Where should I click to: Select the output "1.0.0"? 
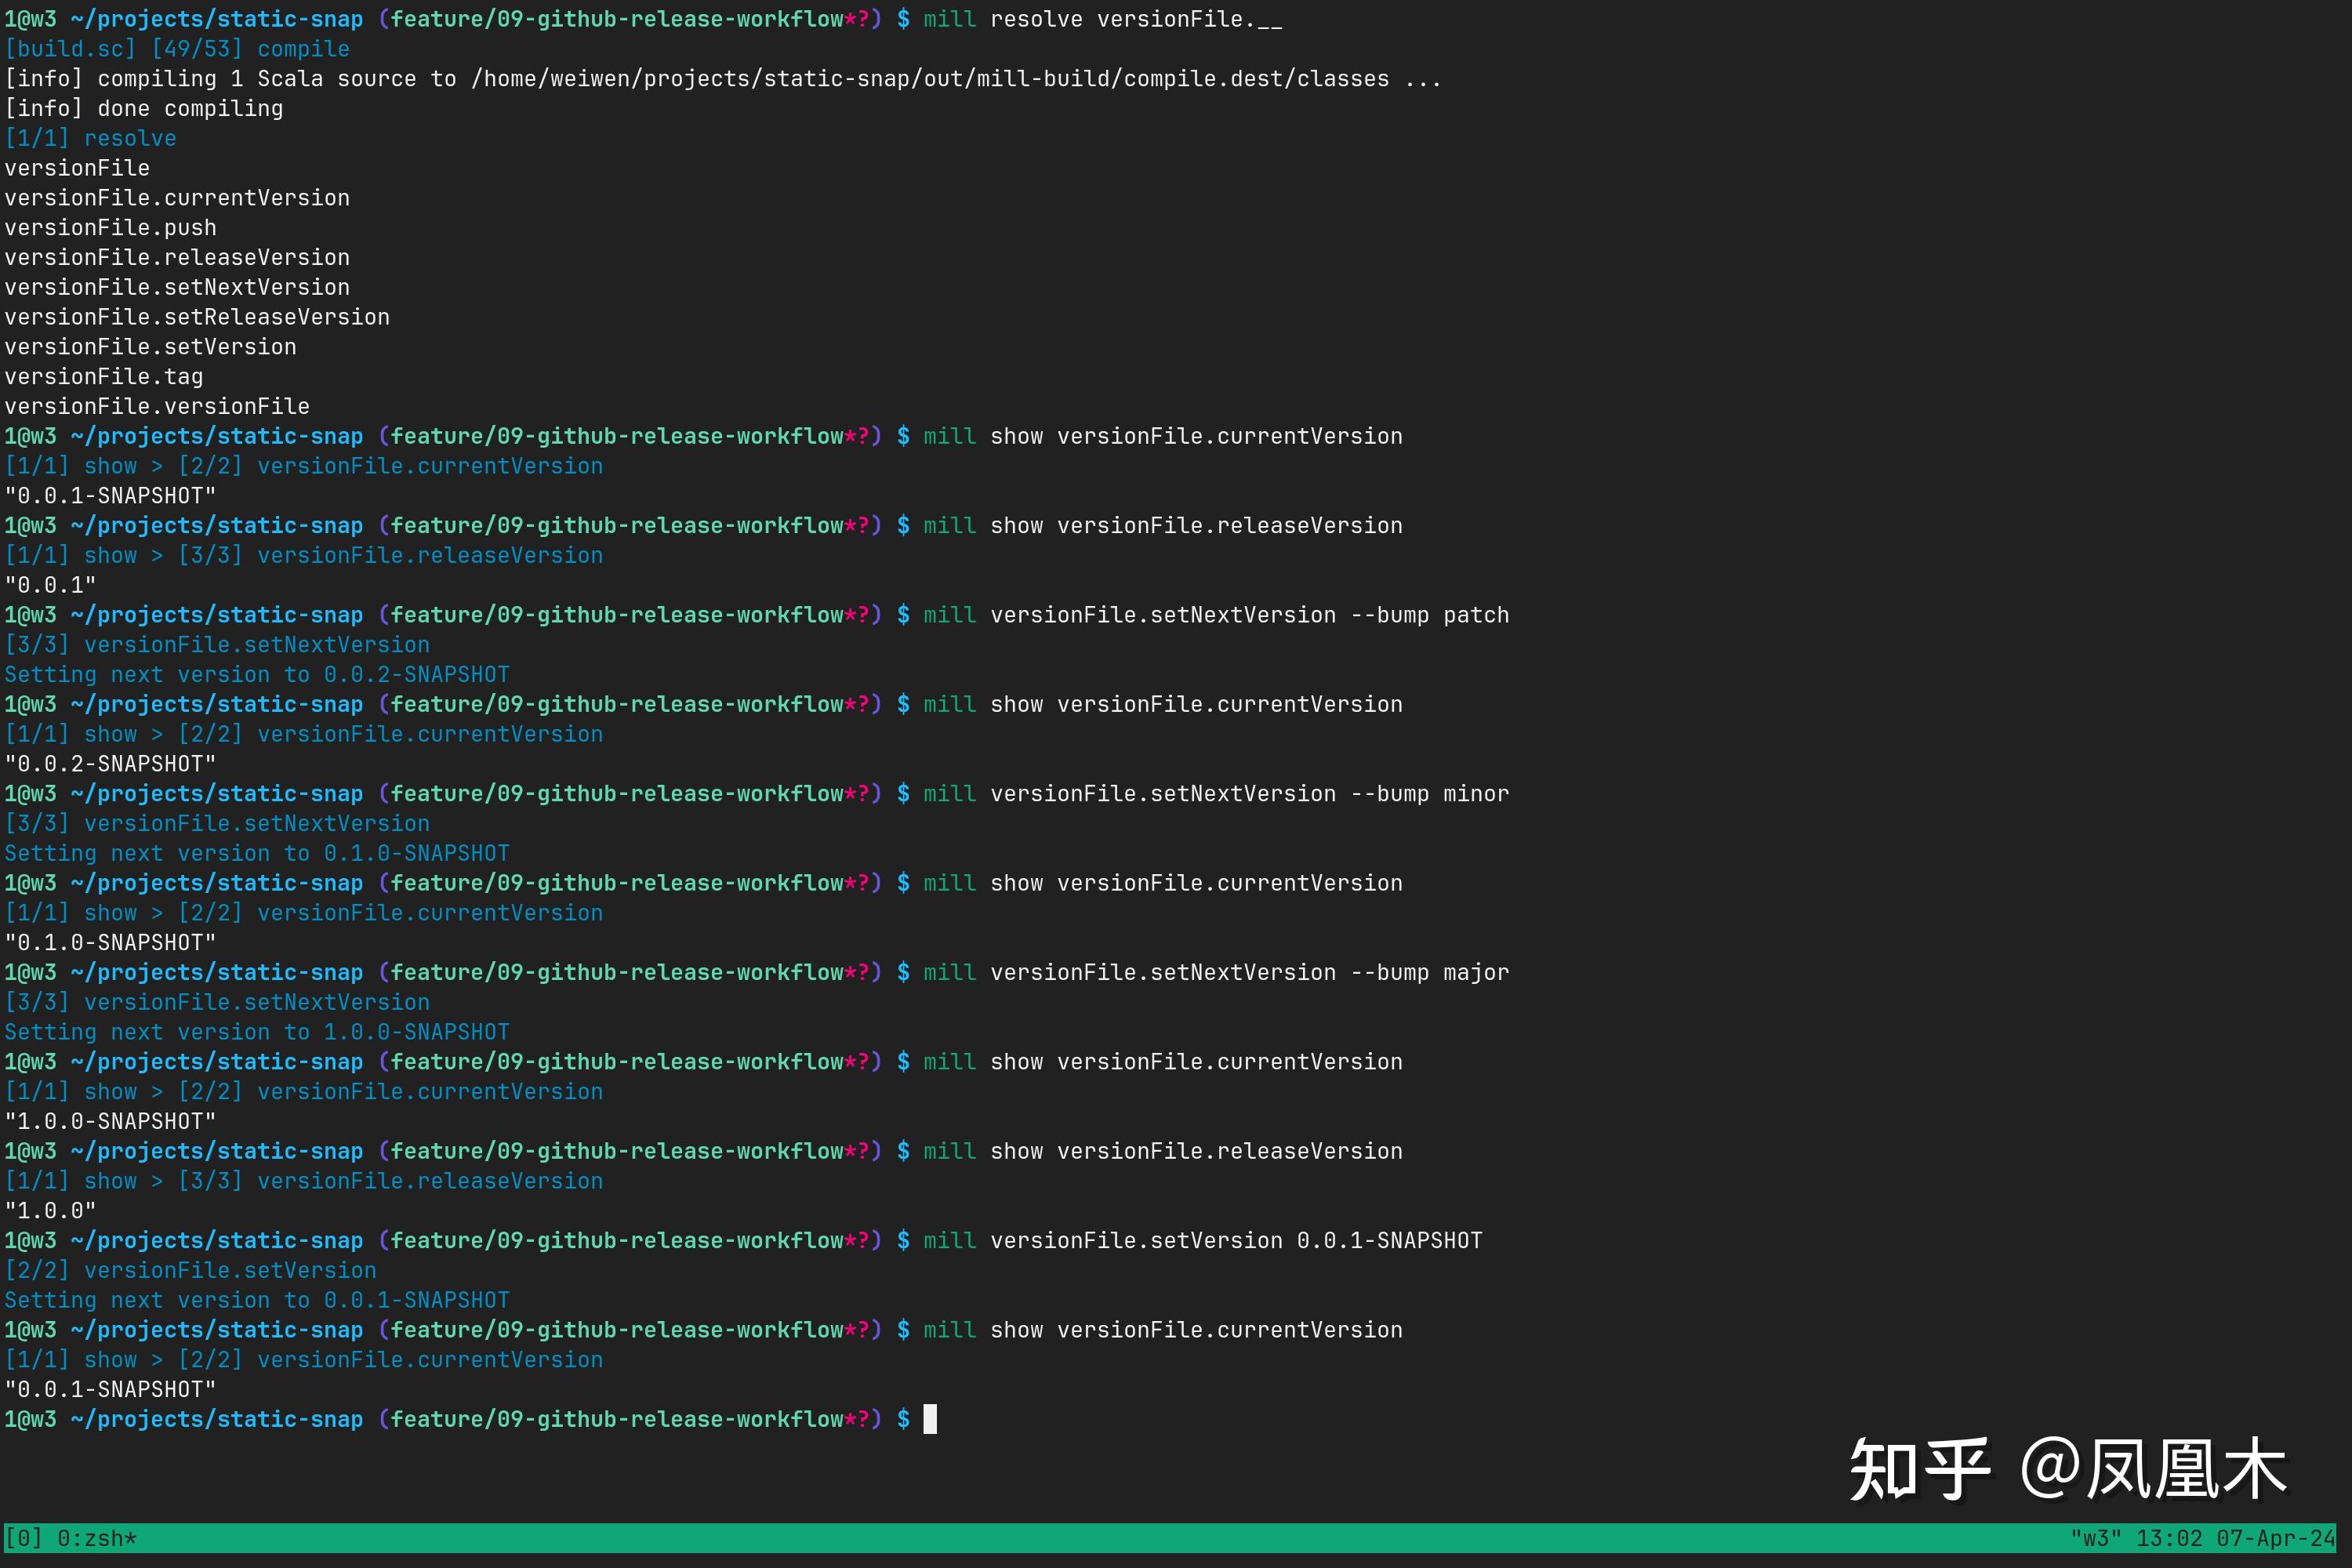(50, 1210)
